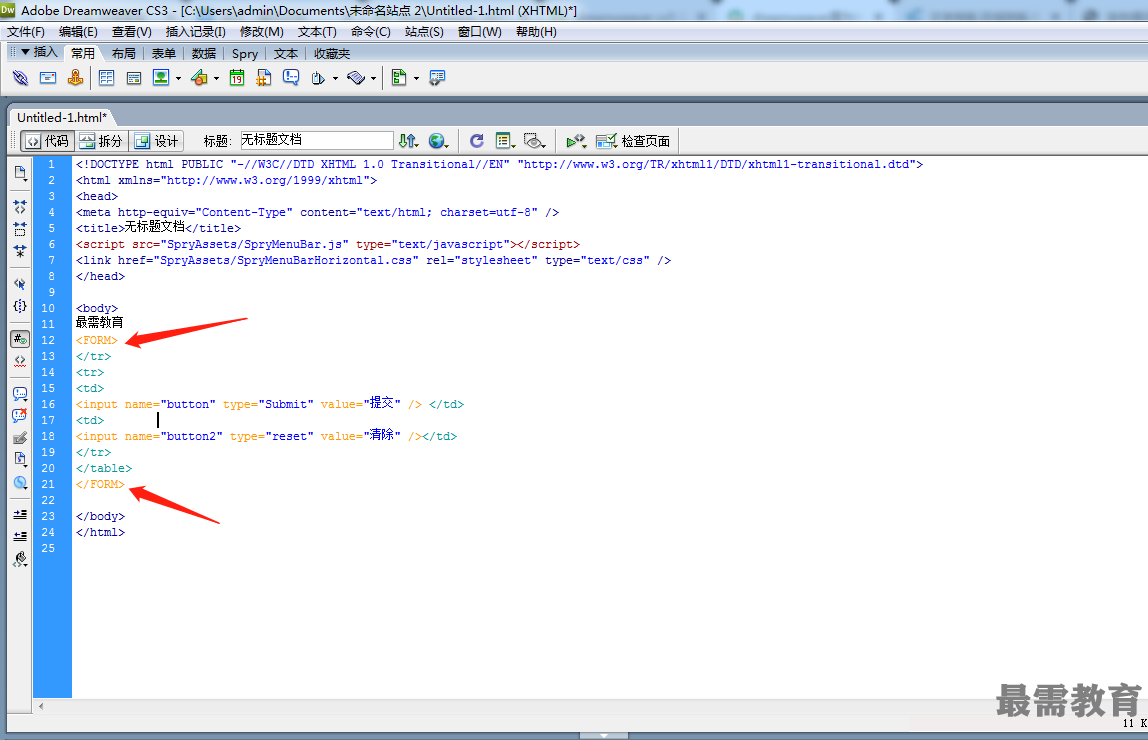Open the 插入记录(I) menu
The height and width of the screenshot is (740, 1148).
click(195, 31)
